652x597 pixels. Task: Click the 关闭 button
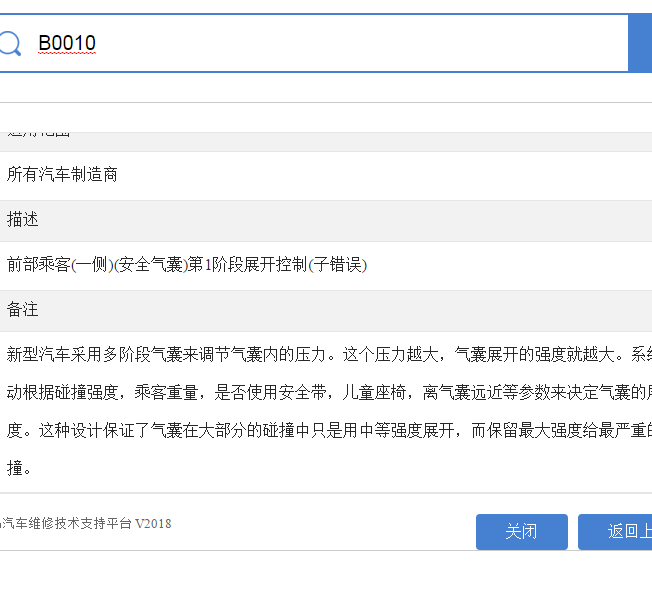[x=522, y=532]
